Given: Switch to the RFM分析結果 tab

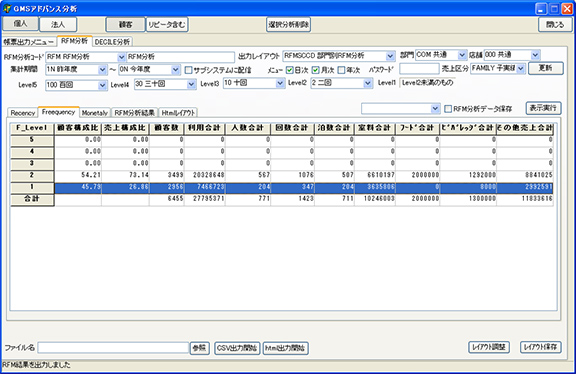Looking at the screenshot, I should click(x=134, y=113).
